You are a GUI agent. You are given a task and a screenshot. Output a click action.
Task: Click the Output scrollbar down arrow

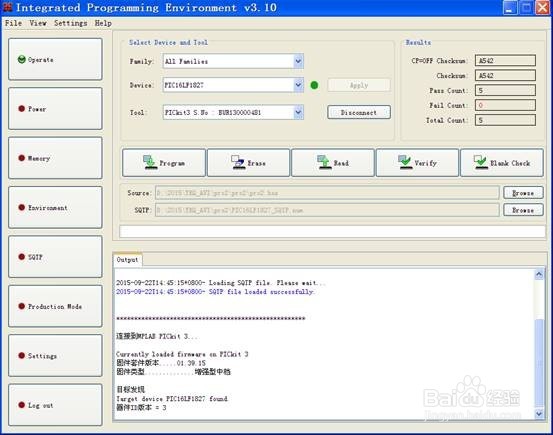point(539,413)
